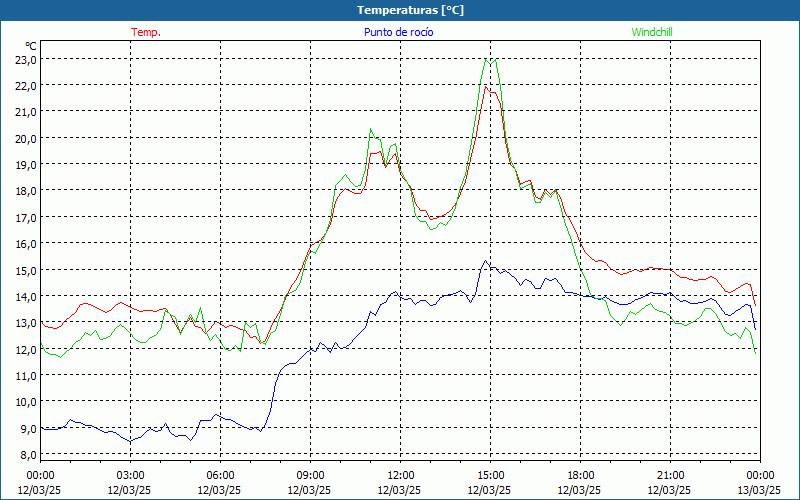The image size is (800, 500).
Task: Click the 13,0 y-axis value
Action: 26,322
